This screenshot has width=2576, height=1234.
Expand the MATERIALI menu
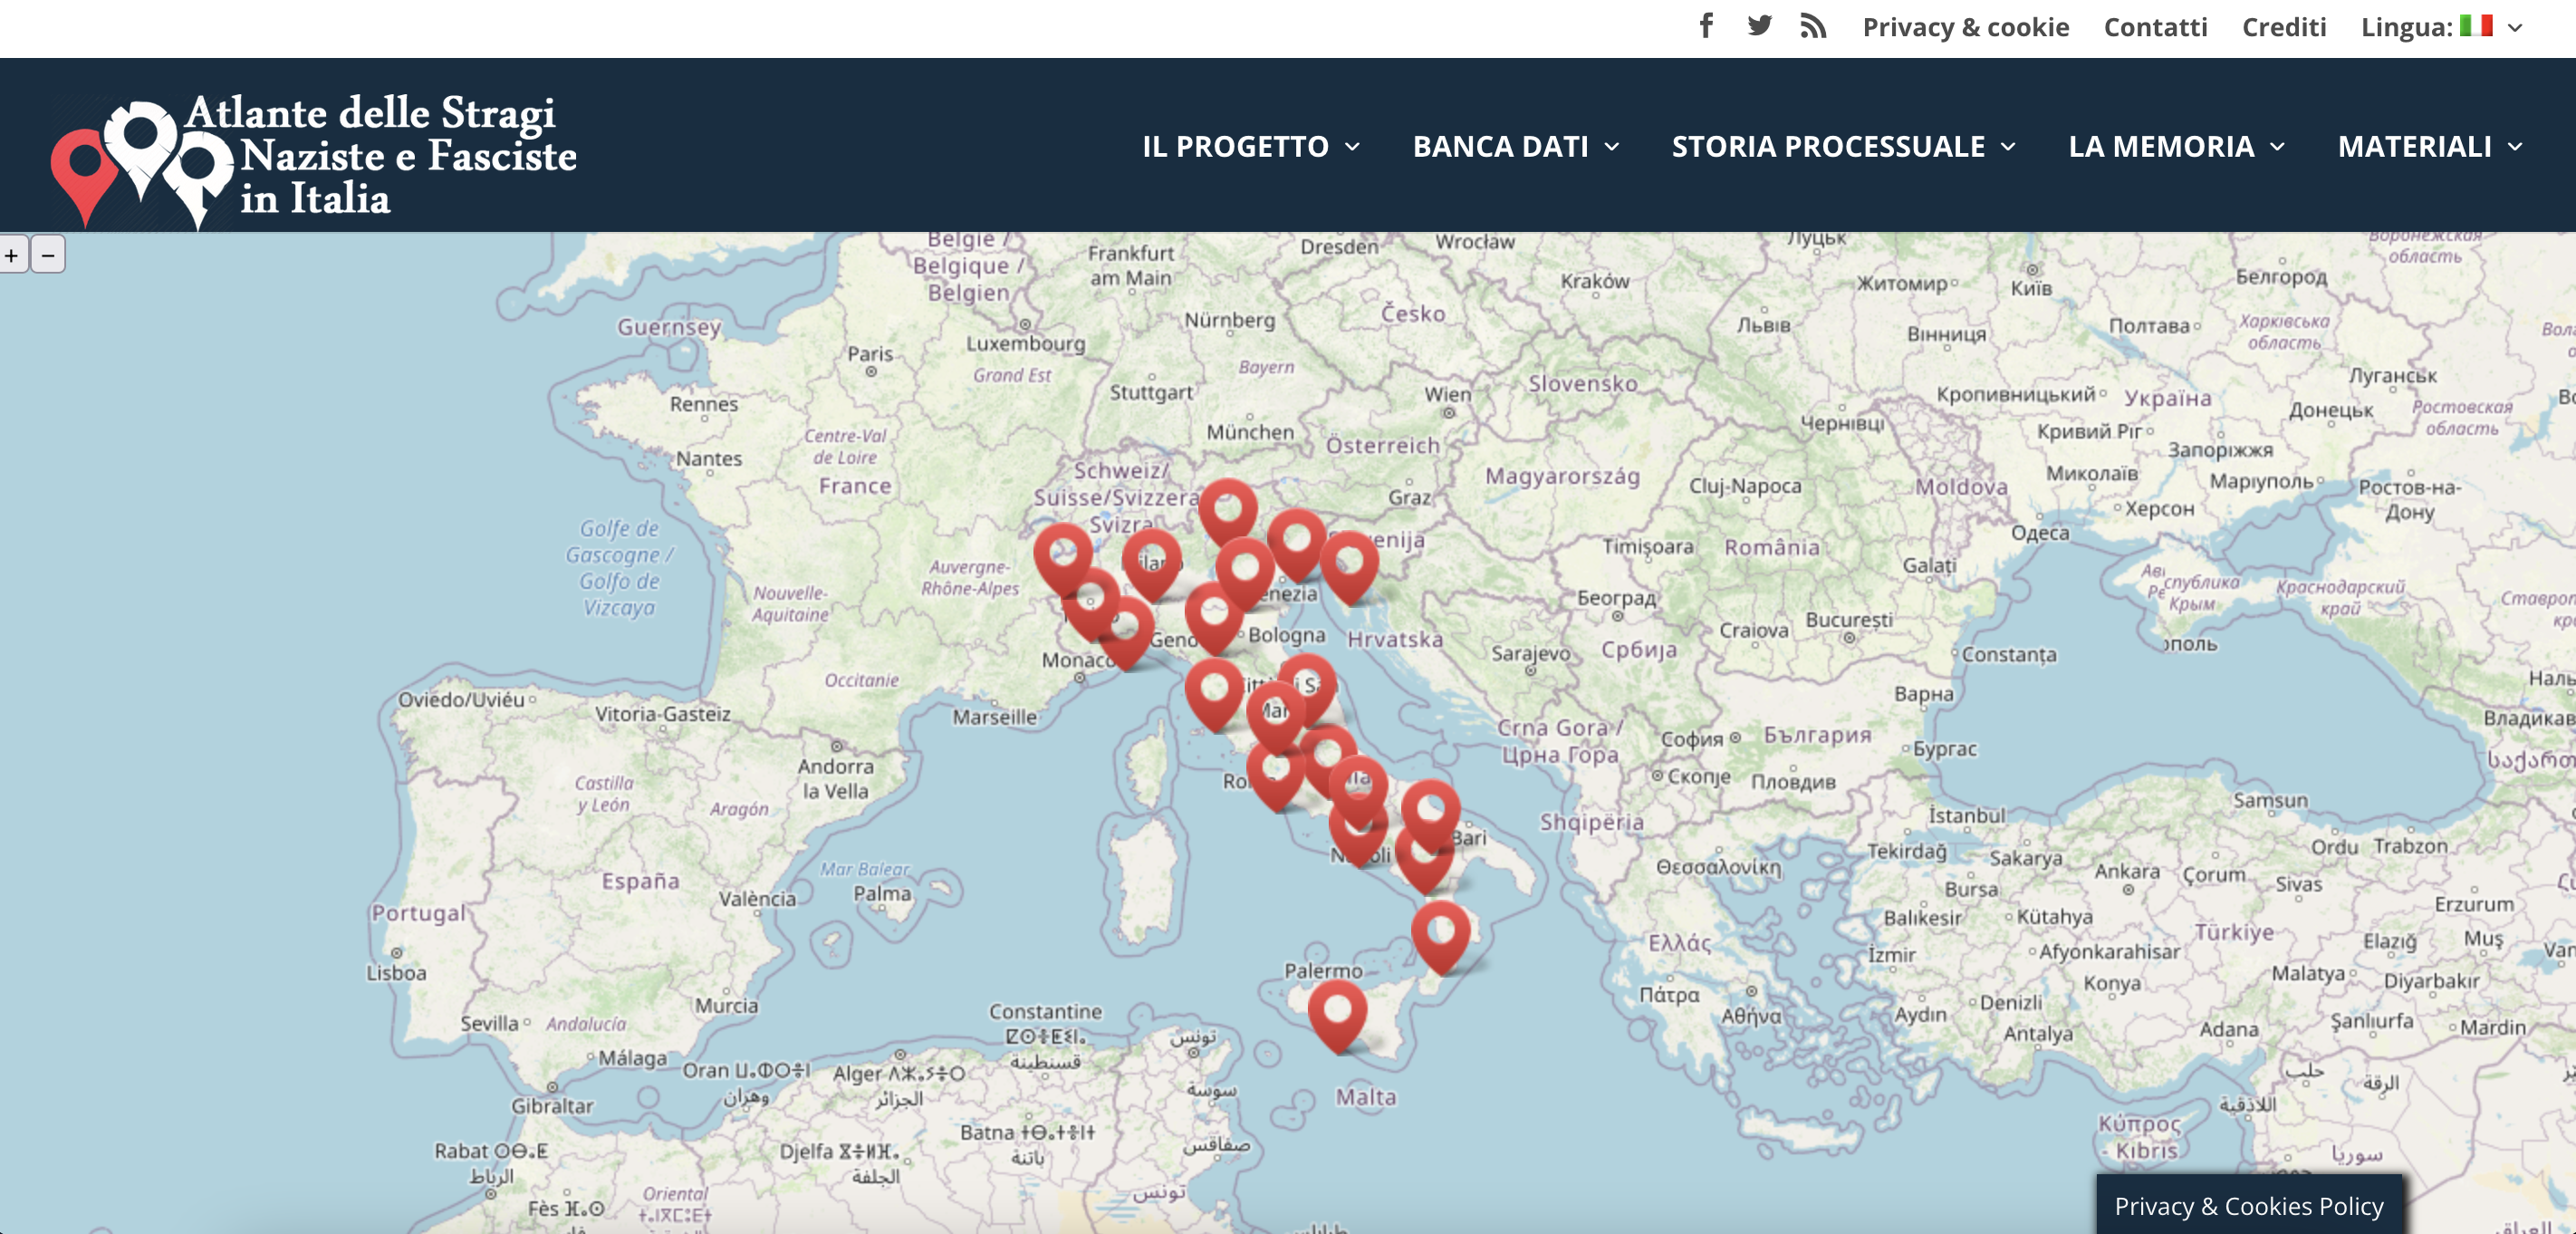click(2430, 146)
